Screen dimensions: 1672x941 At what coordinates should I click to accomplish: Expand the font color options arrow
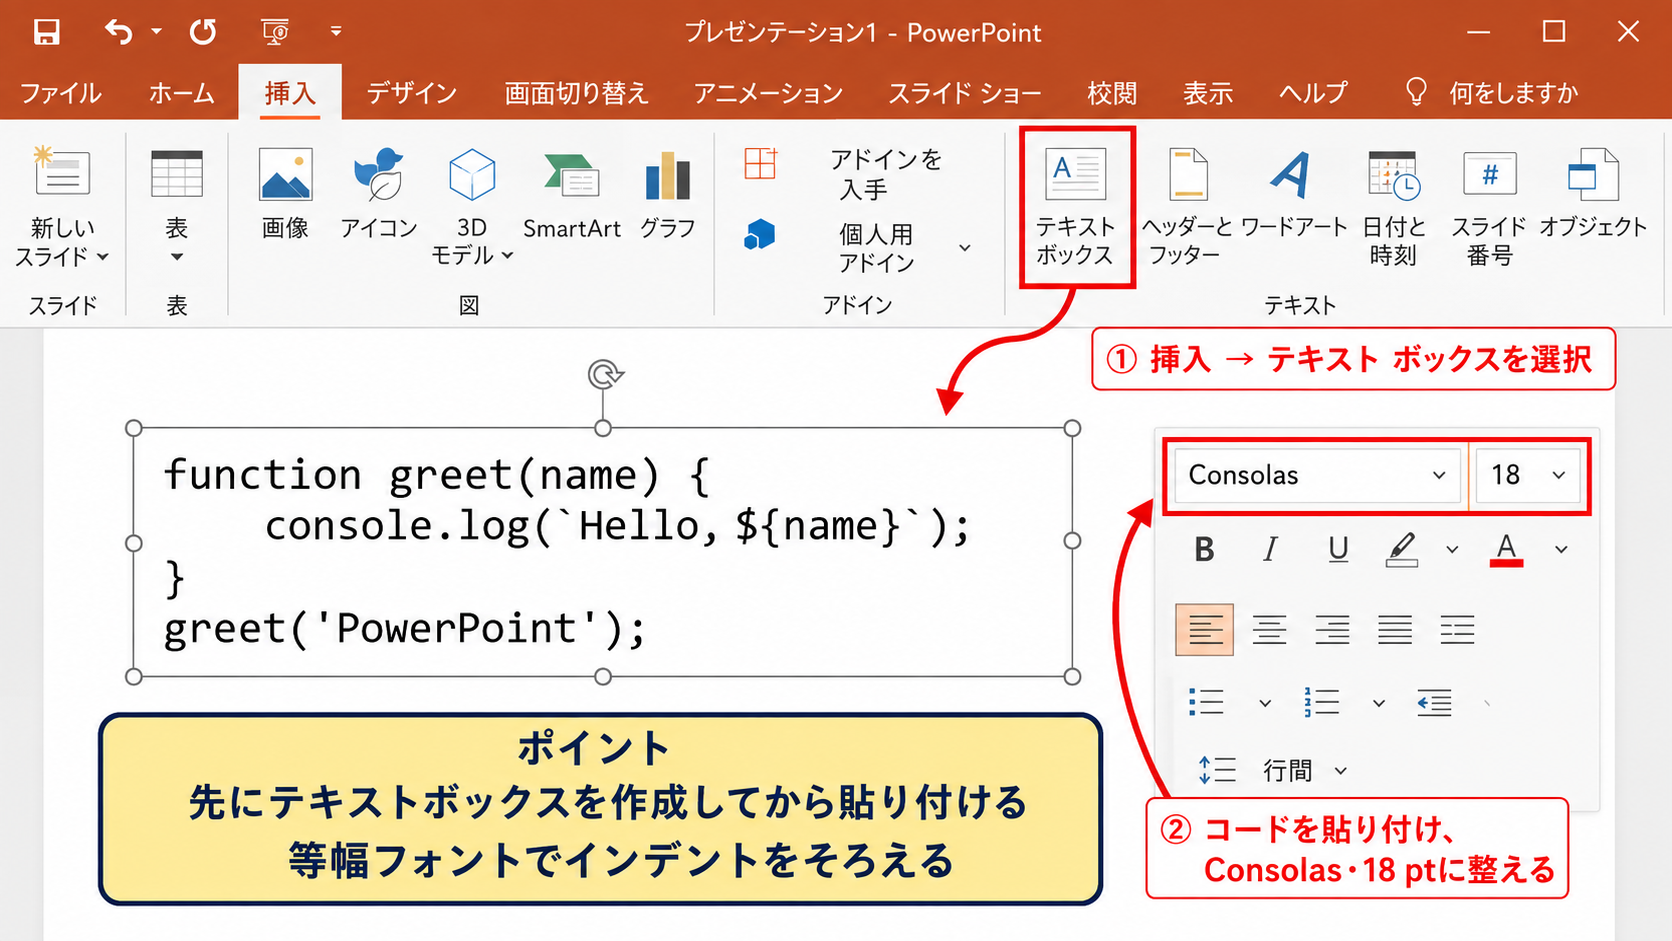point(1561,549)
